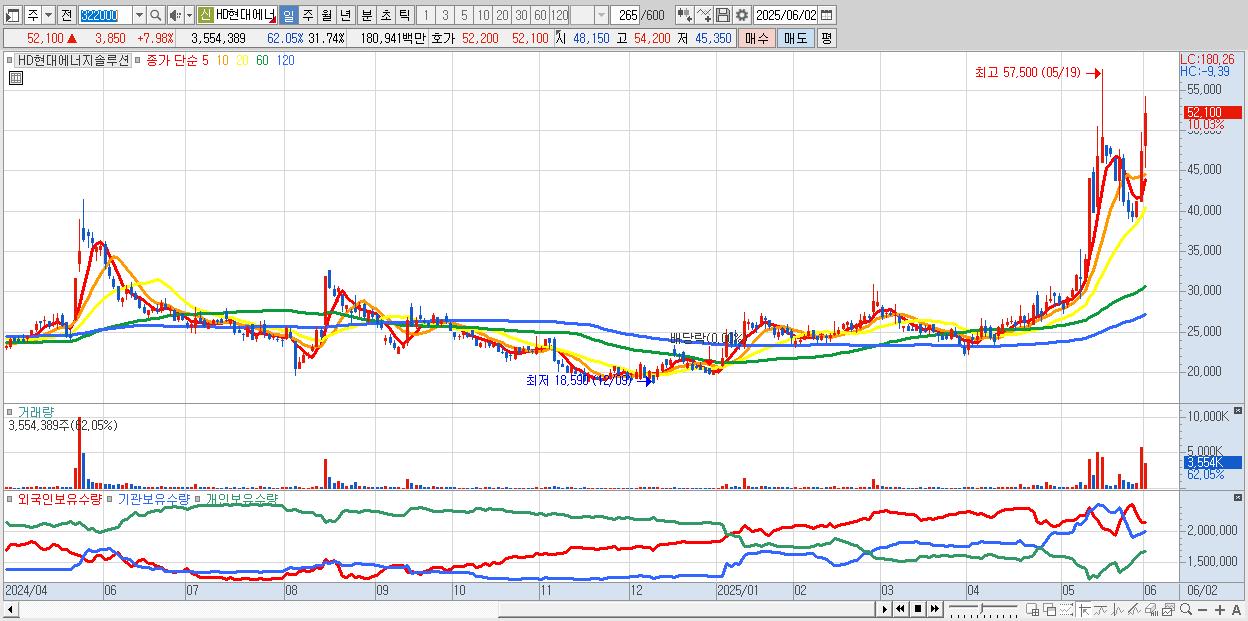This screenshot has height=621, width=1248.
Task: Select interval 5 button
Action: pos(464,15)
